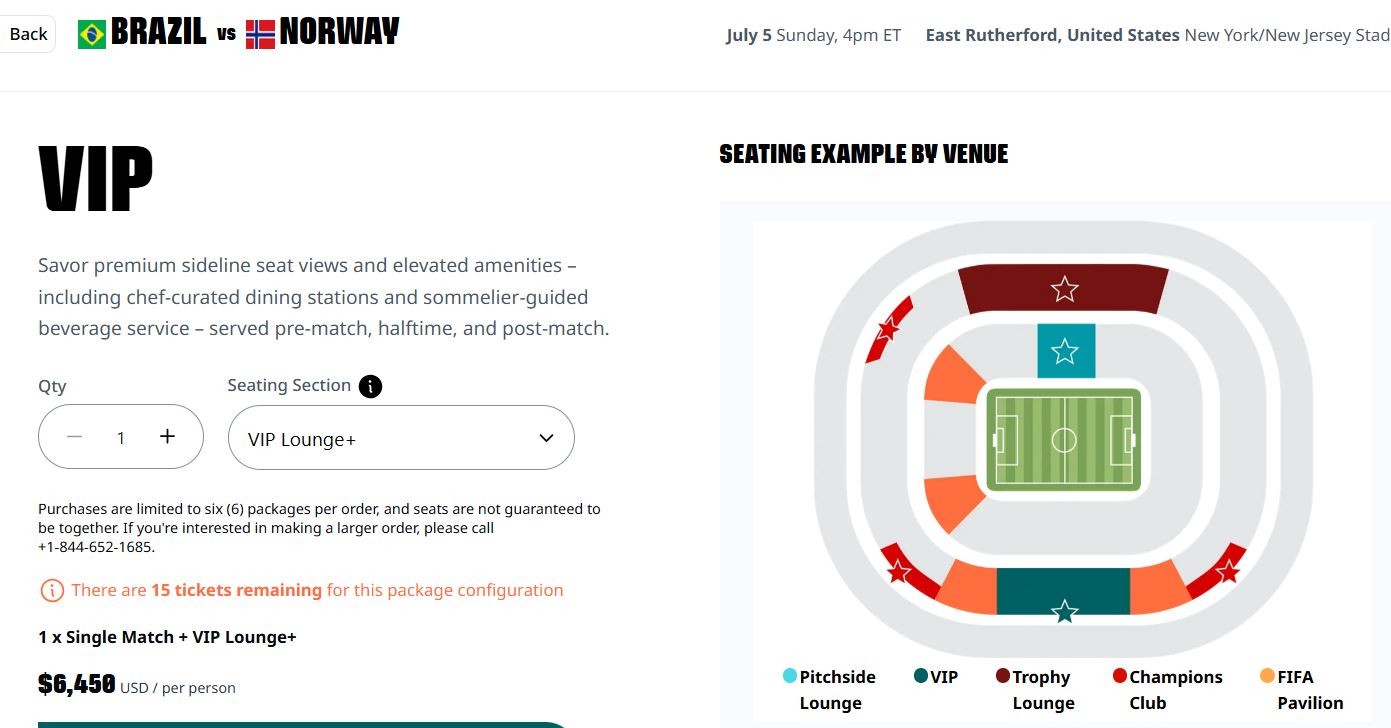This screenshot has height=728, width=1391.
Task: Click the Seating Section info icon
Action: coord(370,386)
